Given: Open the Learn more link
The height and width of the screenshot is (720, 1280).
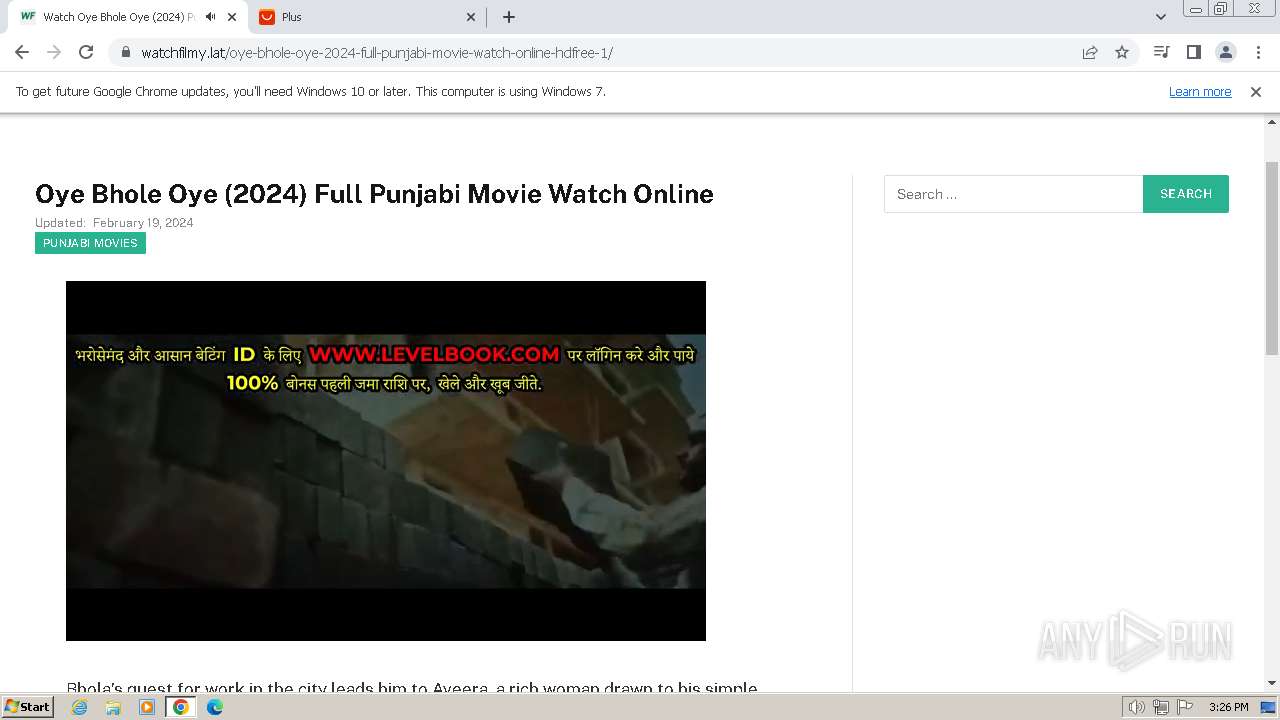Looking at the screenshot, I should click(x=1200, y=92).
